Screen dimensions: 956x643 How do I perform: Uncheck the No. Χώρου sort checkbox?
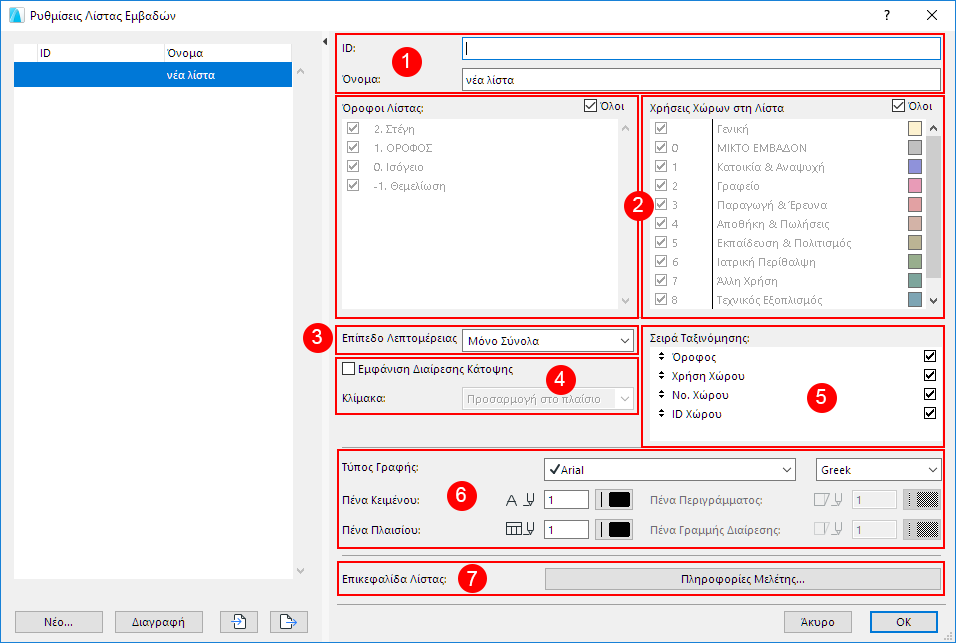(x=930, y=394)
